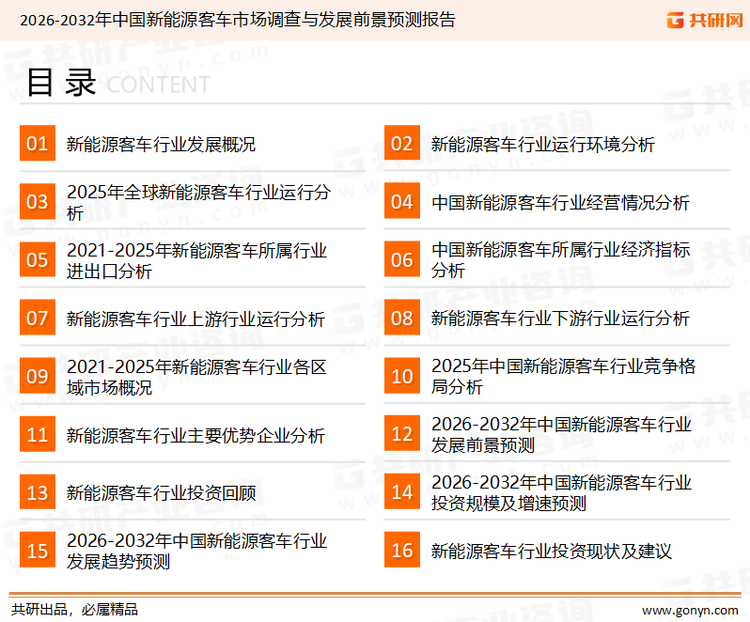The image size is (750, 622).
Task: Select entry 新能源客车行业发展概况
Action: pos(161,144)
